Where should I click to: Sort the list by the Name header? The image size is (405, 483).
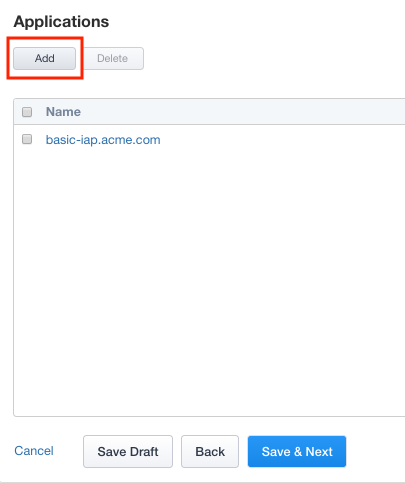click(x=63, y=112)
